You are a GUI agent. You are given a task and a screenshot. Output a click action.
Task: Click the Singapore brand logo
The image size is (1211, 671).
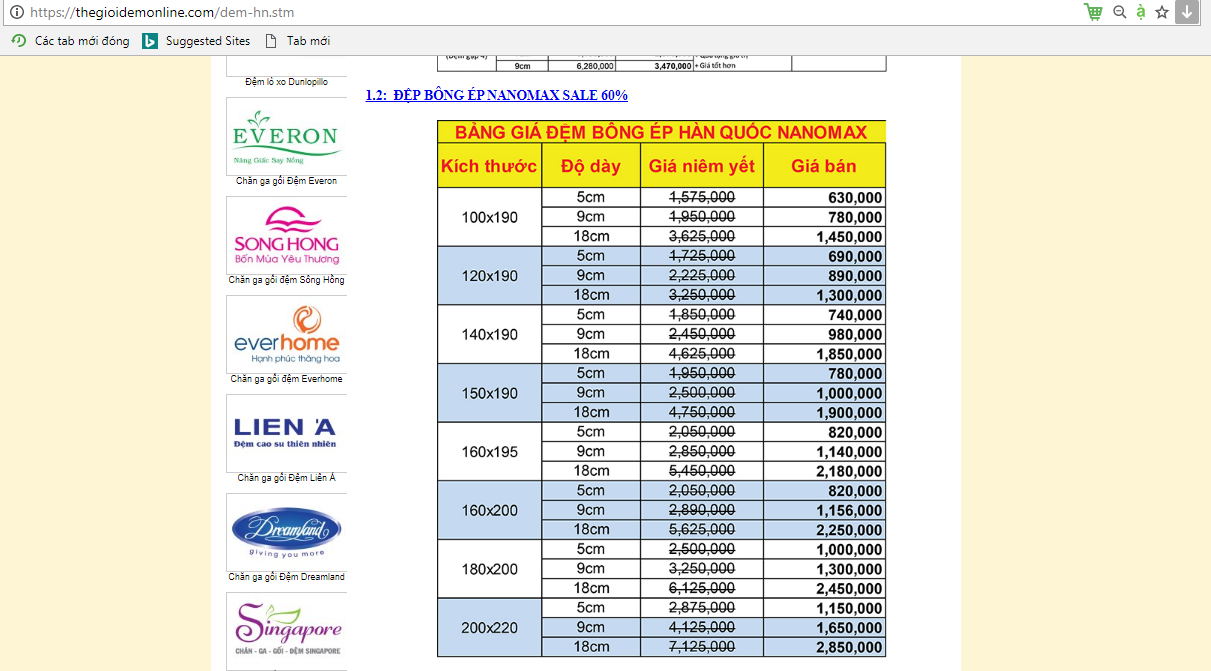286,630
